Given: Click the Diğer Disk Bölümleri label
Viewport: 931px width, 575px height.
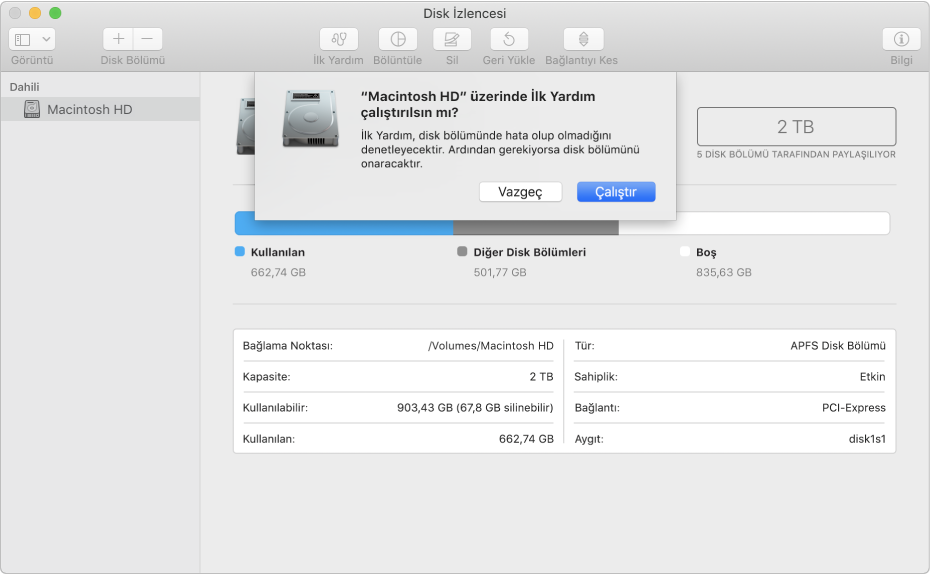Looking at the screenshot, I should 530,252.
